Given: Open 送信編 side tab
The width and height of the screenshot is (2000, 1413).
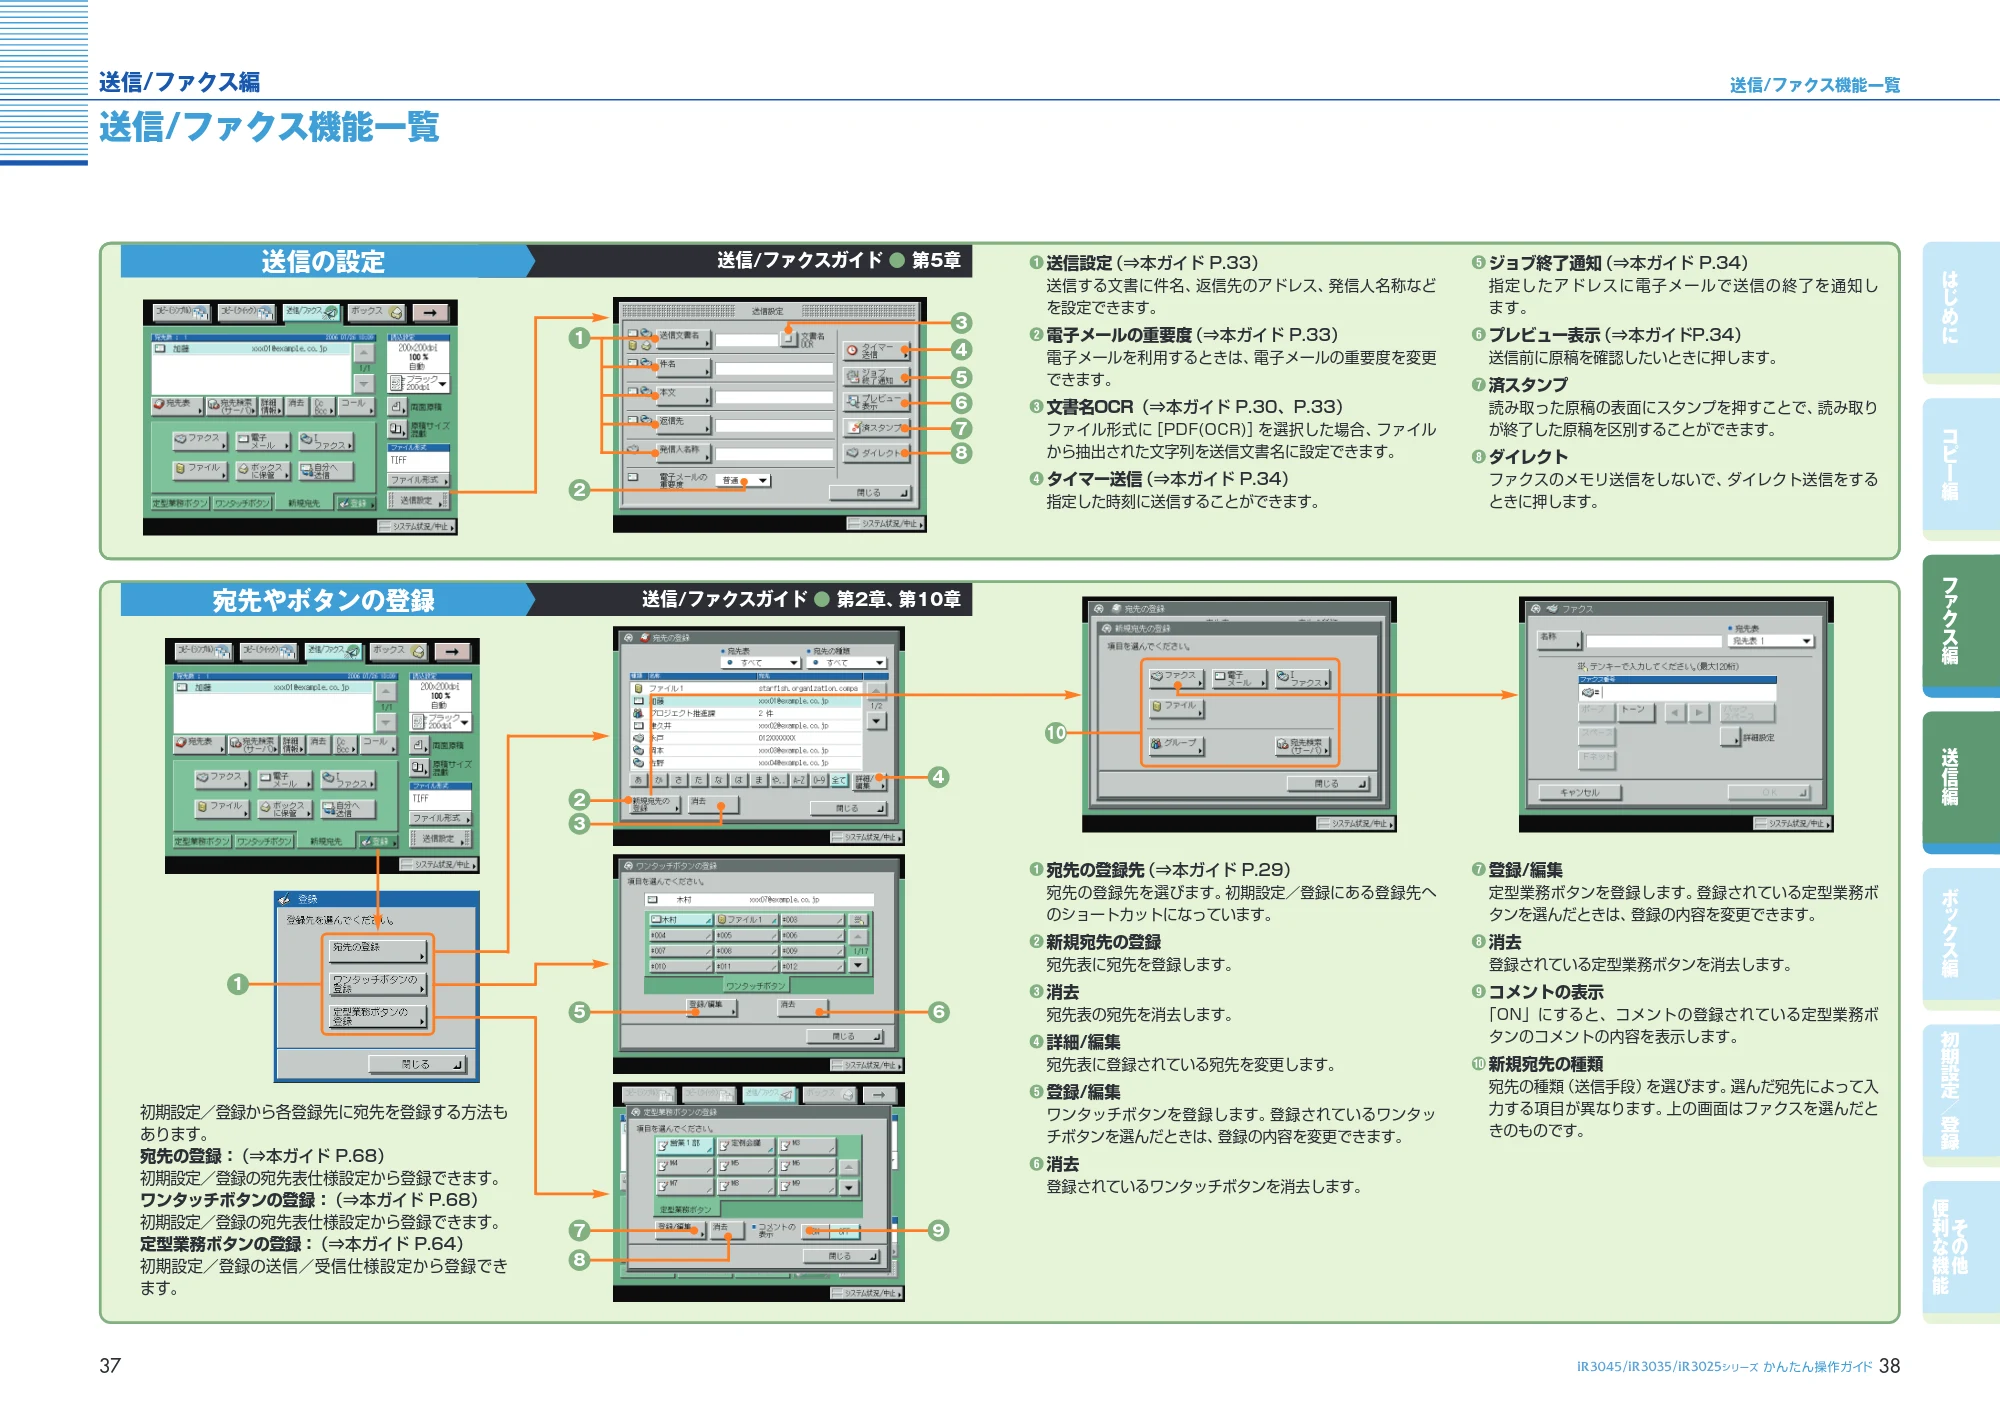Looking at the screenshot, I should [1959, 781].
